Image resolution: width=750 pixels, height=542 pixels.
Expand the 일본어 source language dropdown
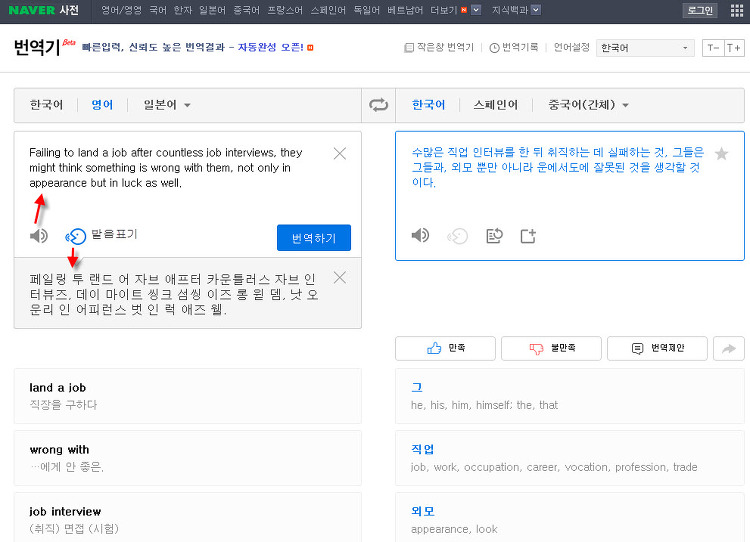167,105
